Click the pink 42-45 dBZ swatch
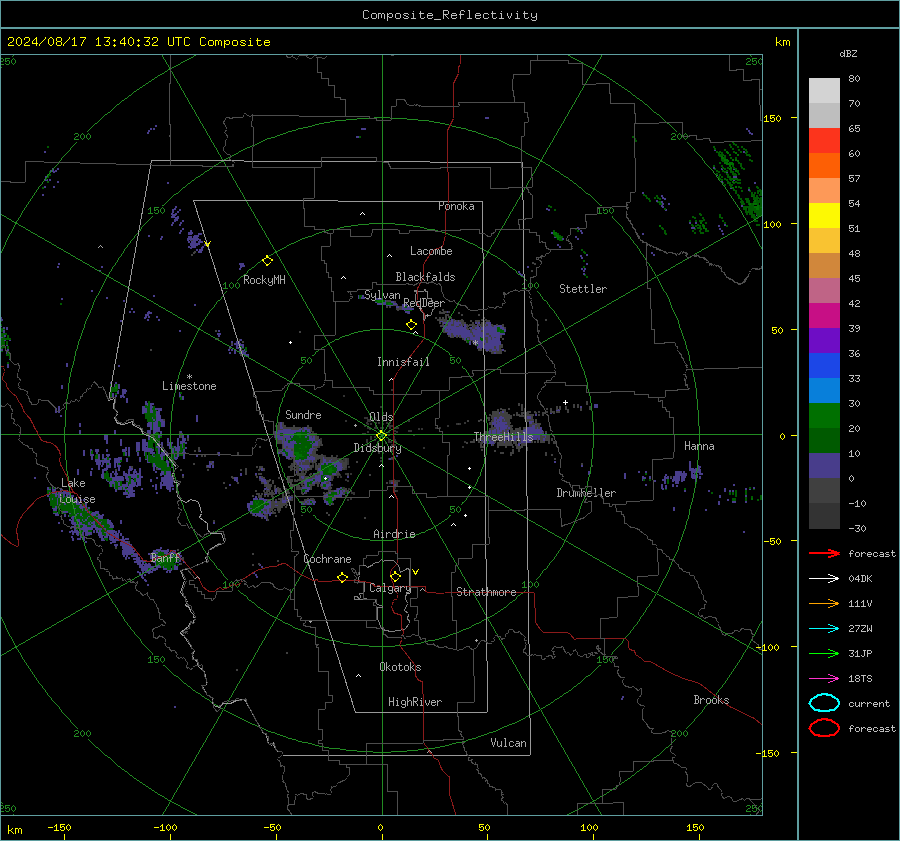Viewport: 900px width, 841px height. pos(824,291)
